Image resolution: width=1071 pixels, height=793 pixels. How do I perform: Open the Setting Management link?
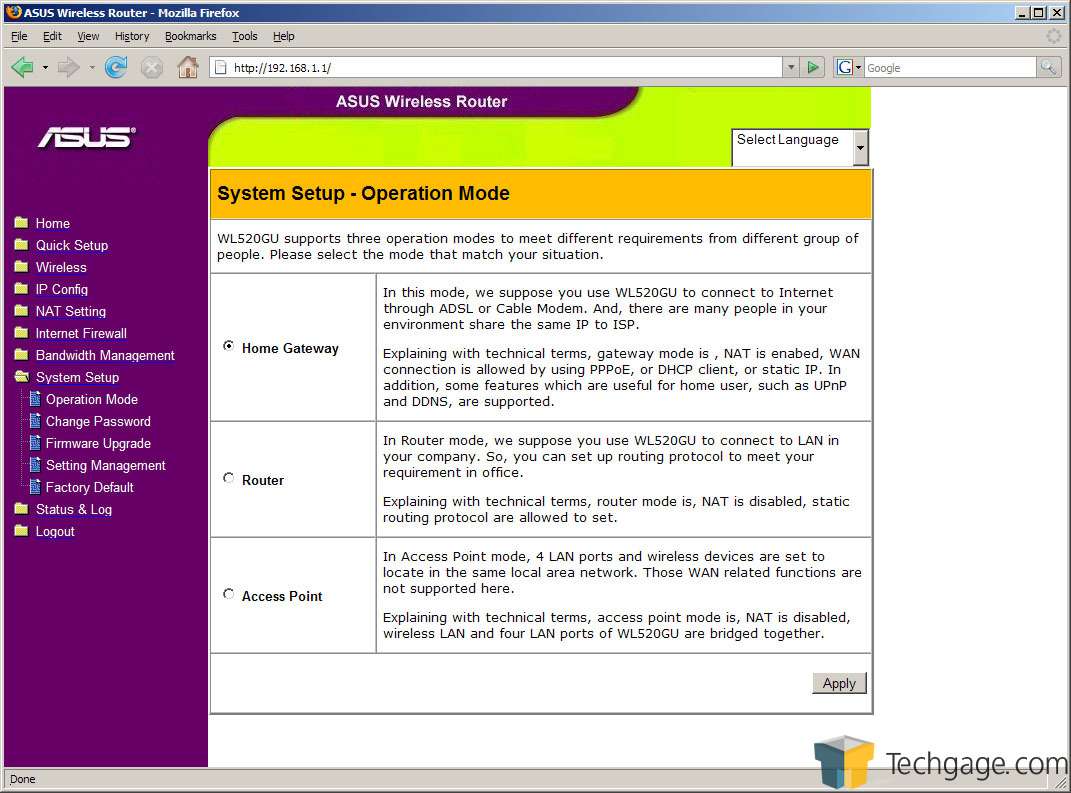tap(106, 465)
